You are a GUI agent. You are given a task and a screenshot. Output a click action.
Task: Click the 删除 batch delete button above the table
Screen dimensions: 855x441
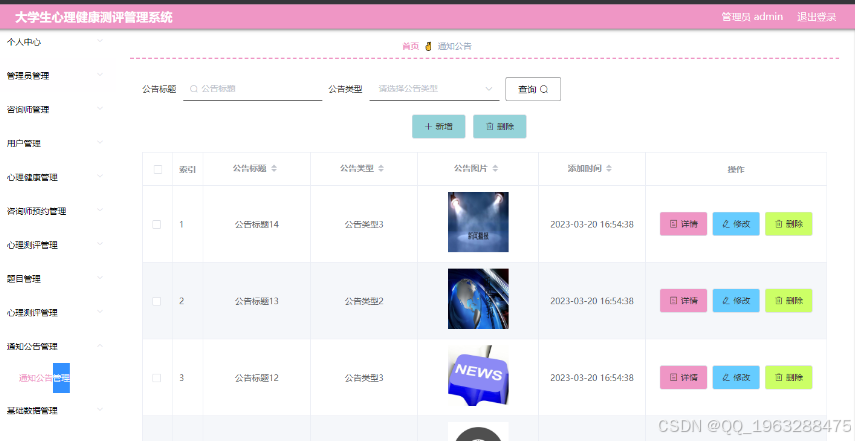(499, 126)
